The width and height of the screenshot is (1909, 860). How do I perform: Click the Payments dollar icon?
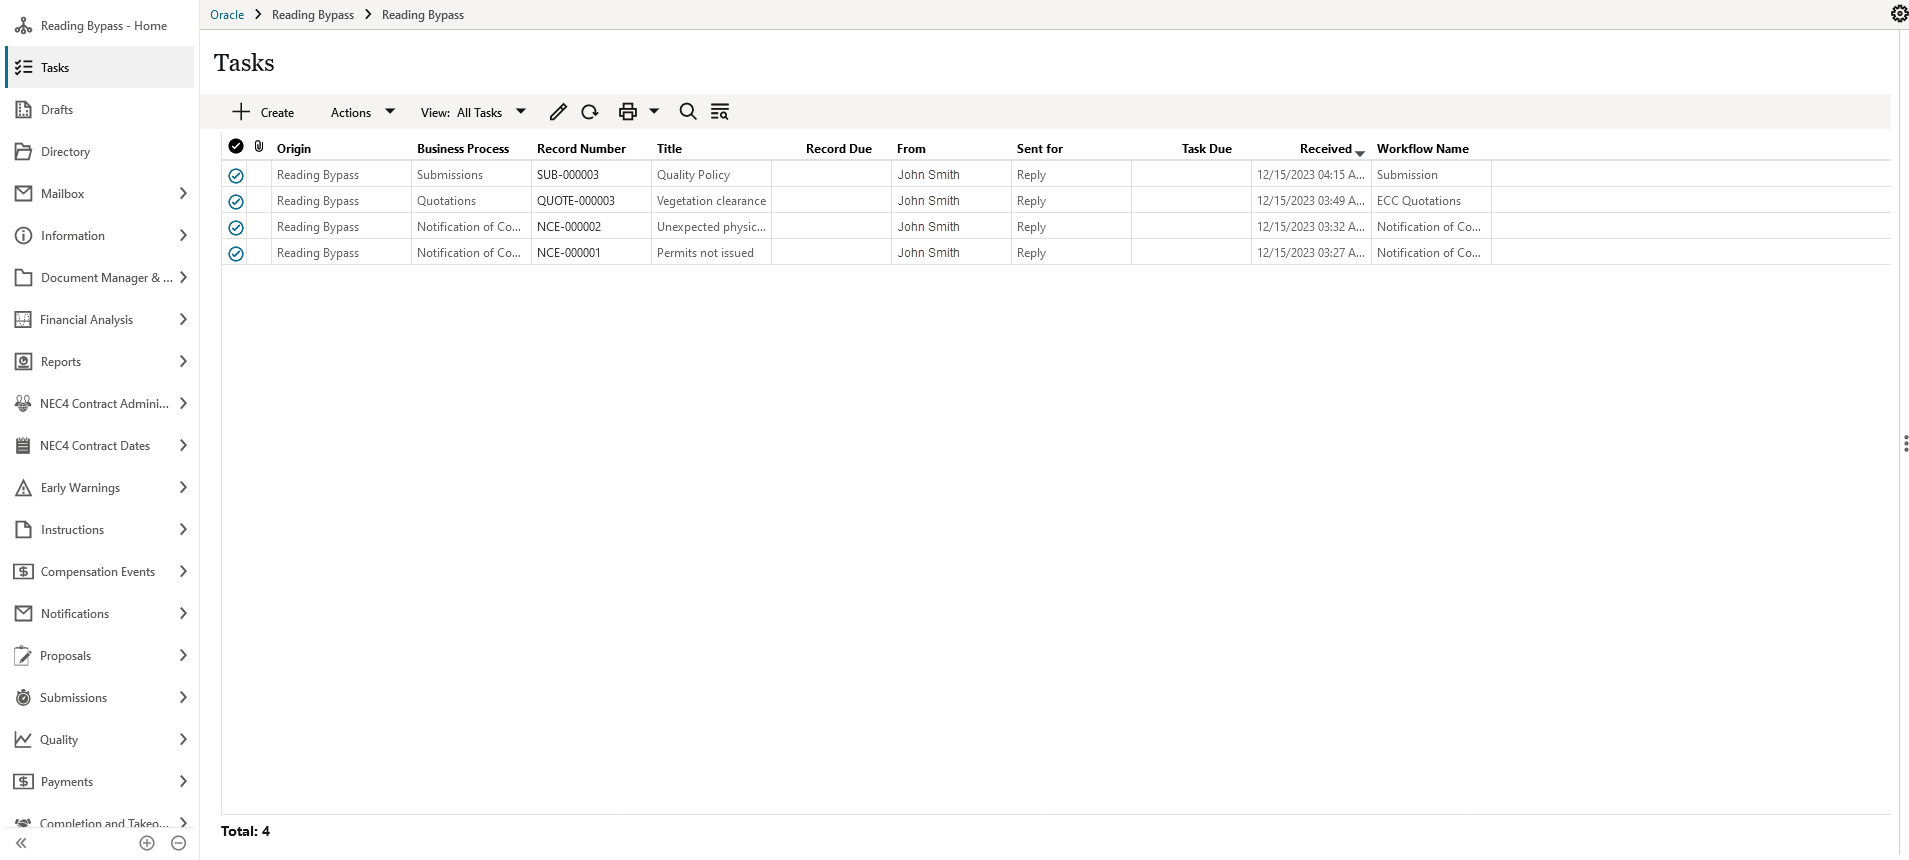pos(24,782)
